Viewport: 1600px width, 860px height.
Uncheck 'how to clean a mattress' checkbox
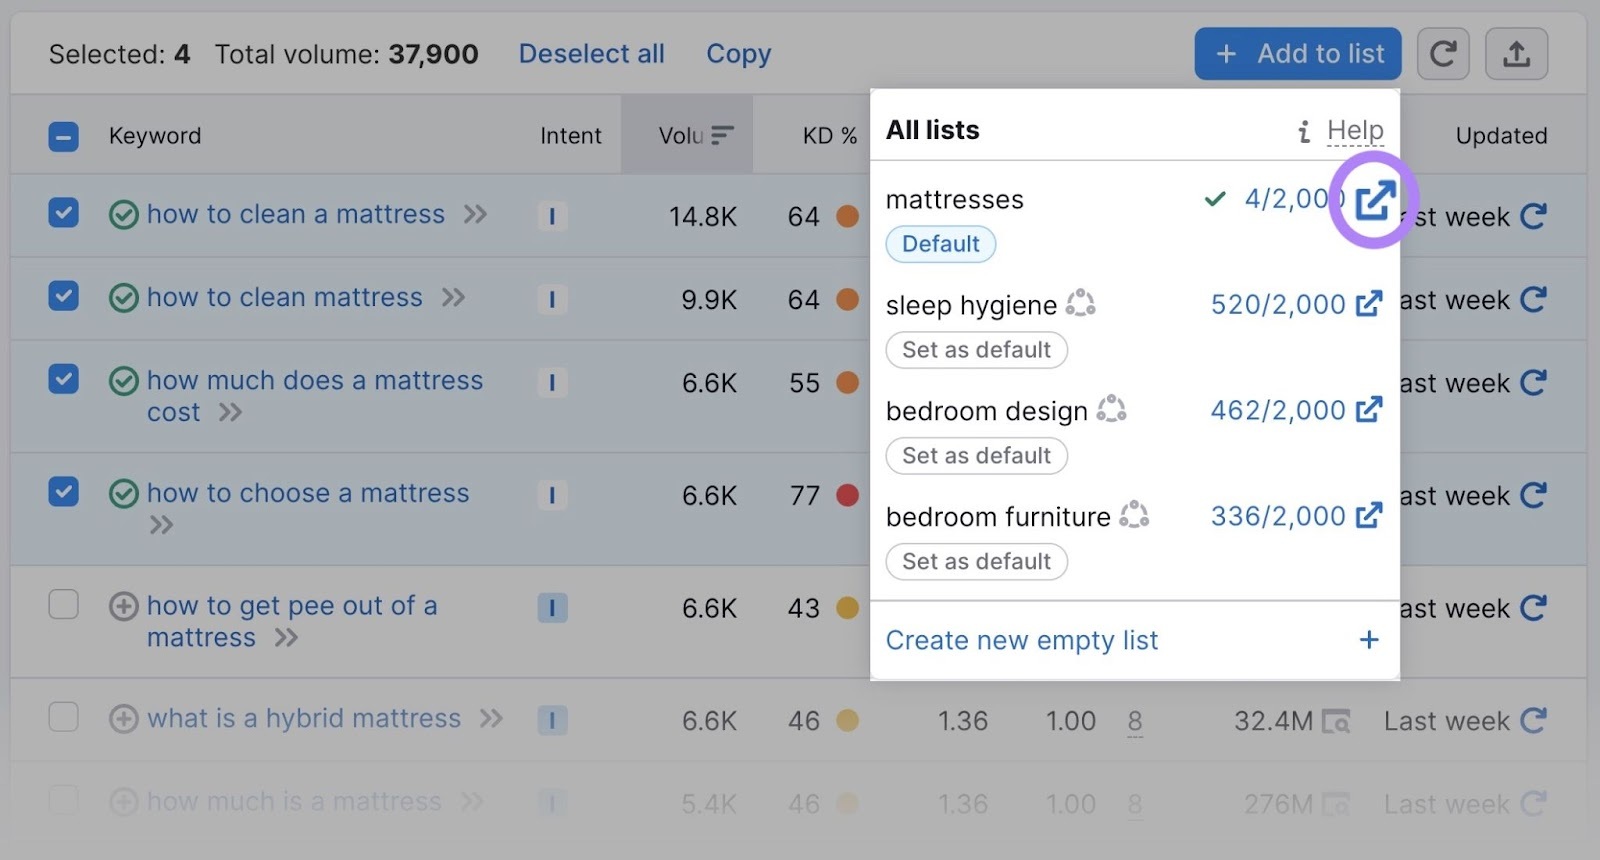tap(64, 213)
